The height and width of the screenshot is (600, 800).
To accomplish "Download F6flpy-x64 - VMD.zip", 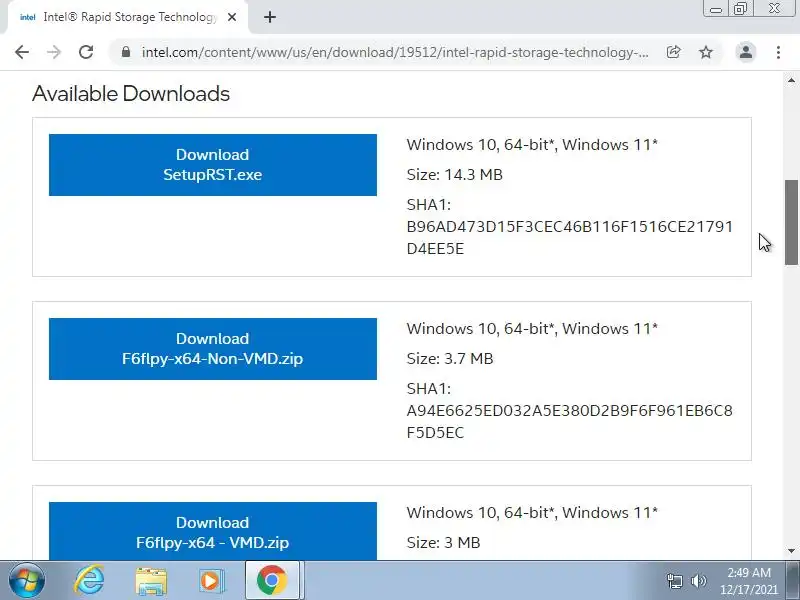I will [213, 531].
